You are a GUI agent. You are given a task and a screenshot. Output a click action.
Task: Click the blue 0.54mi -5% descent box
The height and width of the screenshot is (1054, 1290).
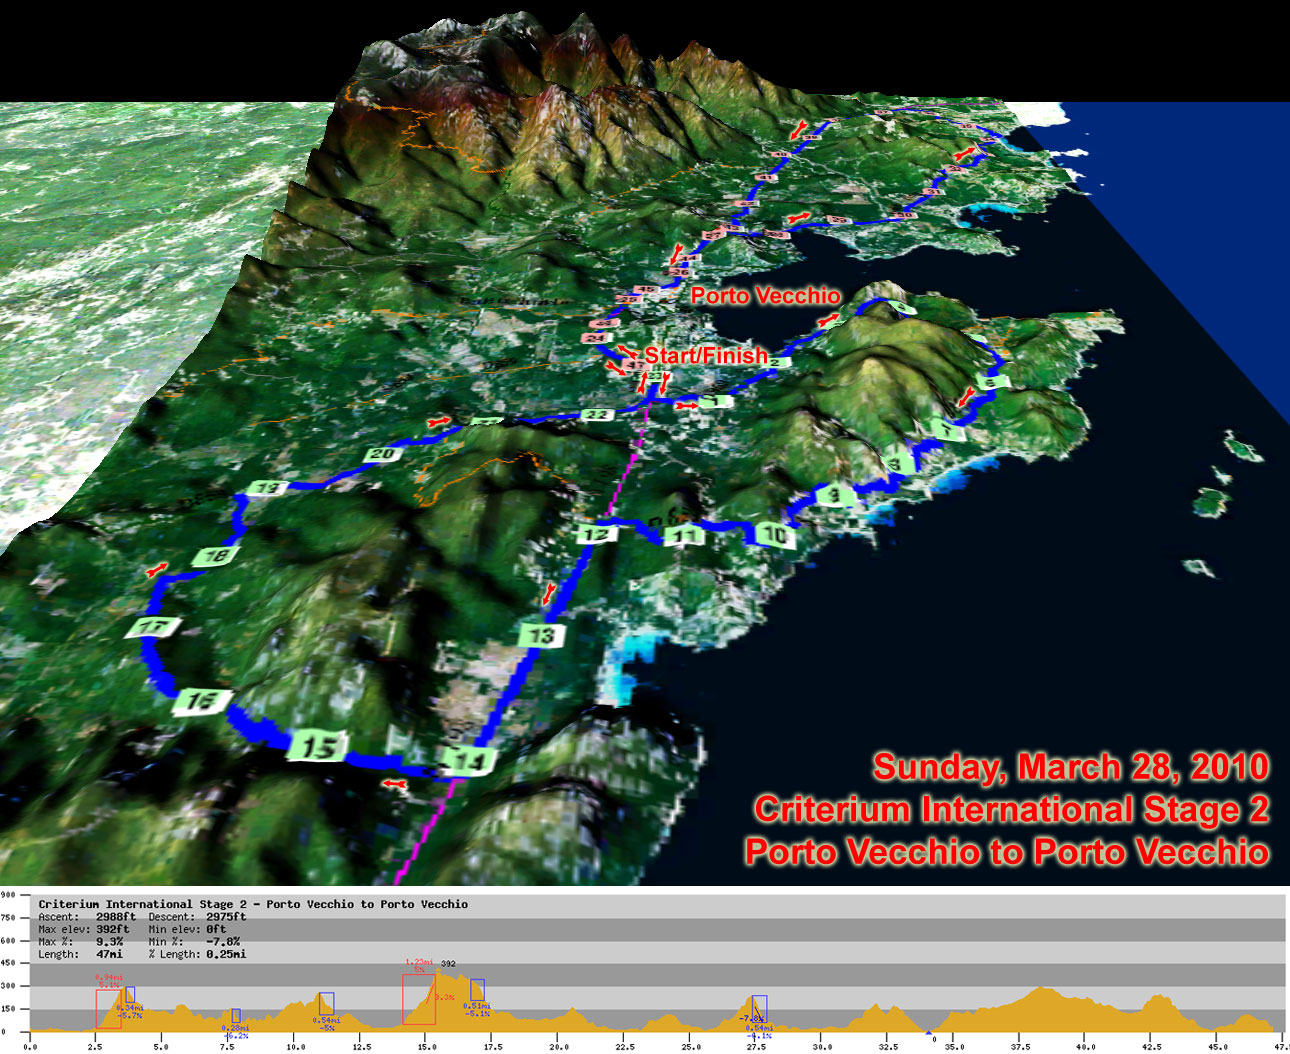[326, 1004]
